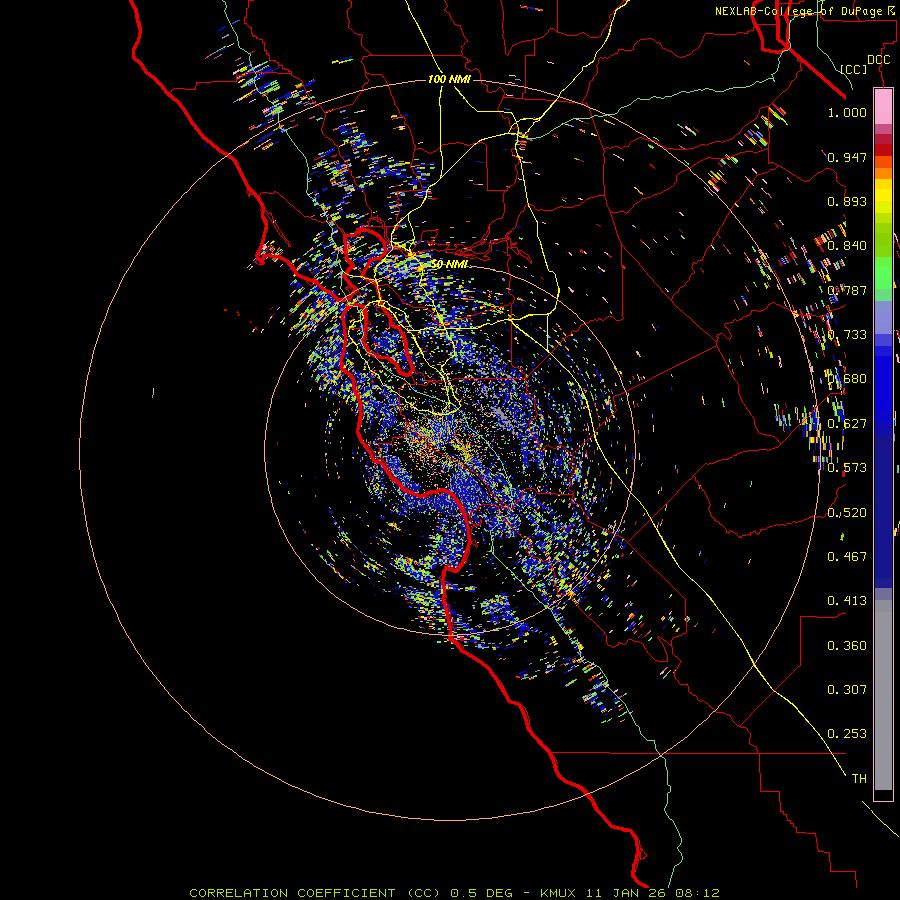Click the [CC] units label
Image resolution: width=900 pixels, height=900 pixels.
click(853, 69)
